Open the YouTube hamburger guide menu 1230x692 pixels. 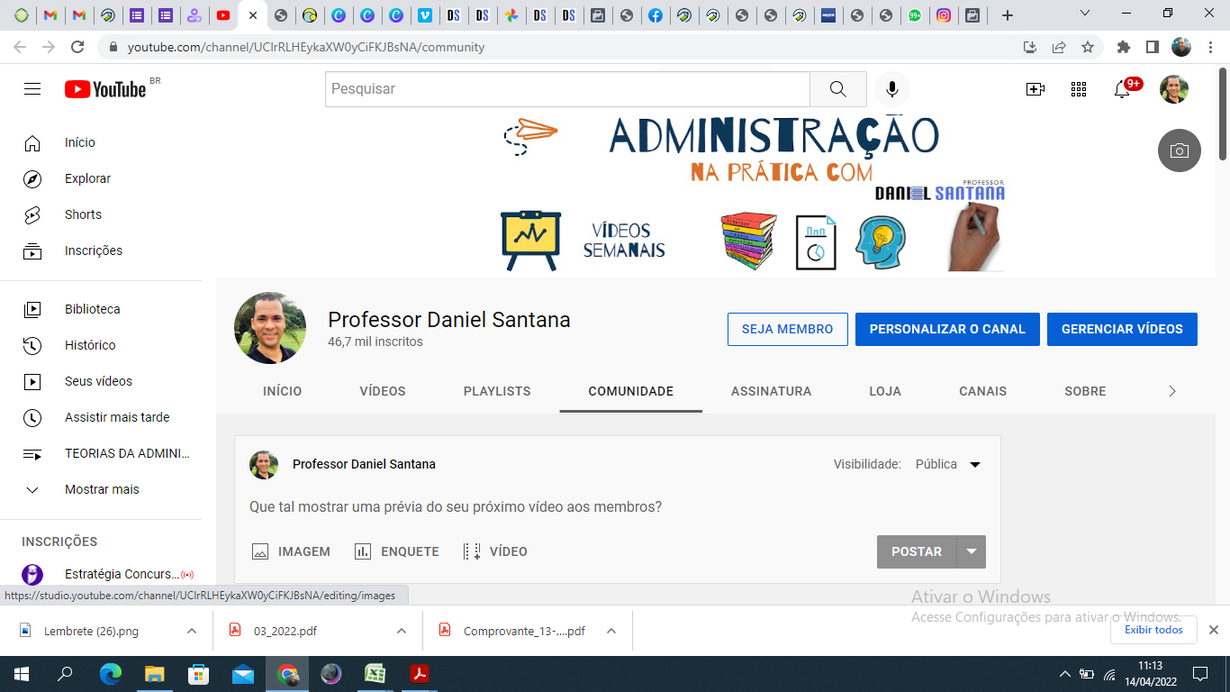click(32, 89)
